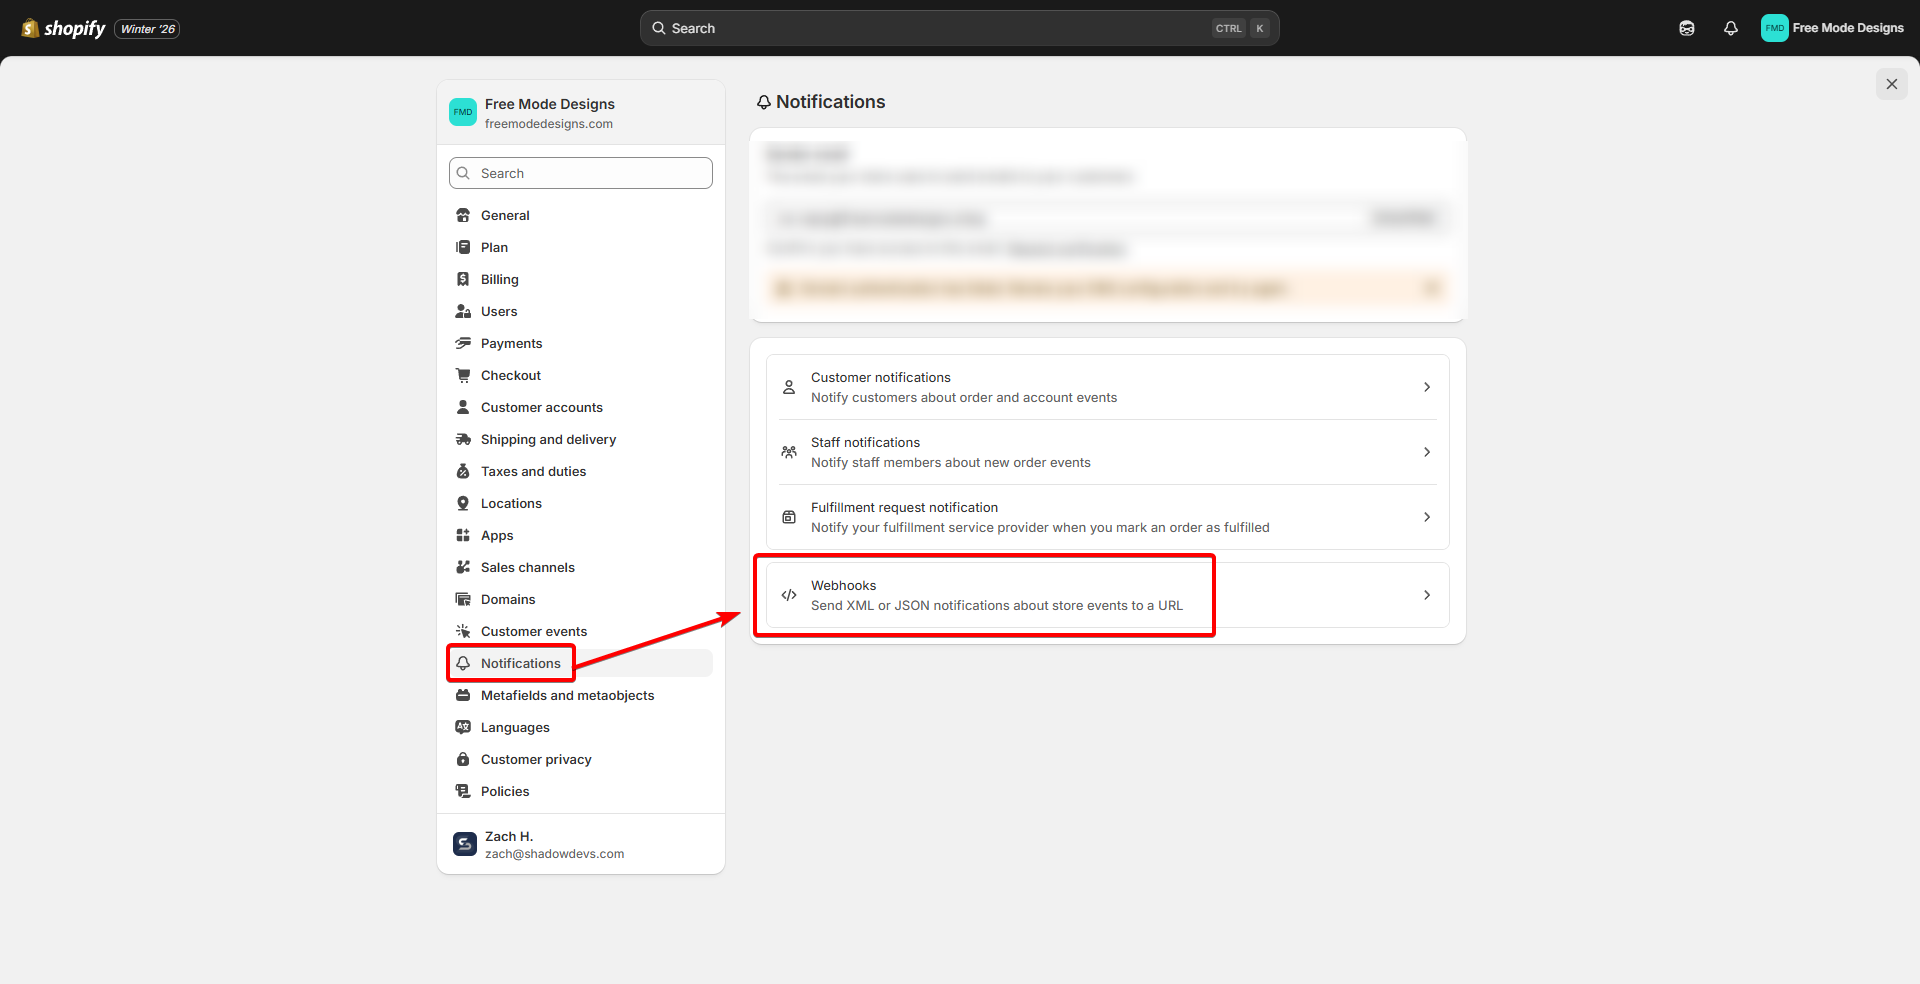This screenshot has width=1920, height=984.
Task: Expand the Staff notifications row chevron
Action: (1426, 452)
